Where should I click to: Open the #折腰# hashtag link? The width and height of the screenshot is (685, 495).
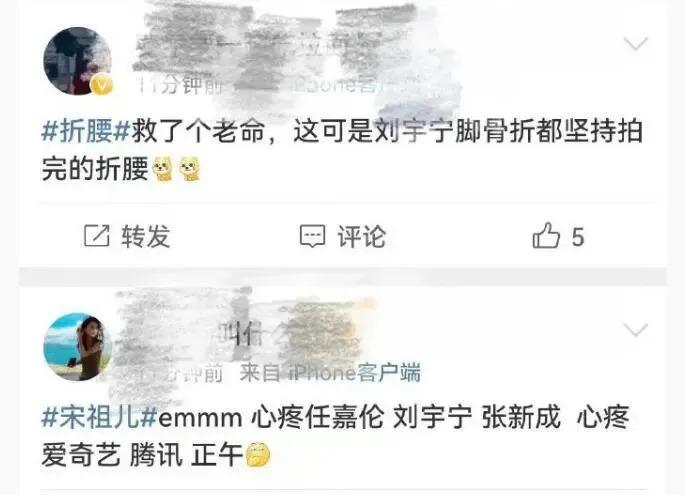pyautogui.click(x=85, y=130)
